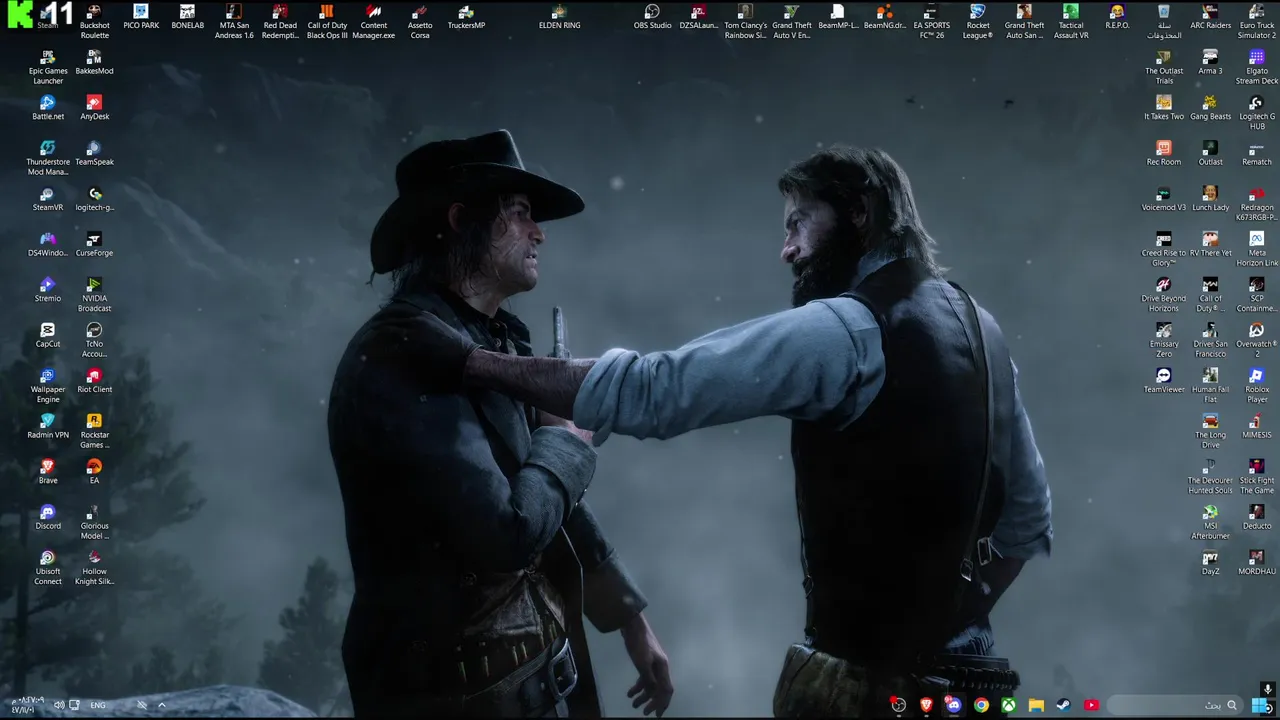
Task: Launch Rec Room from the desktop
Action: pos(1164,154)
